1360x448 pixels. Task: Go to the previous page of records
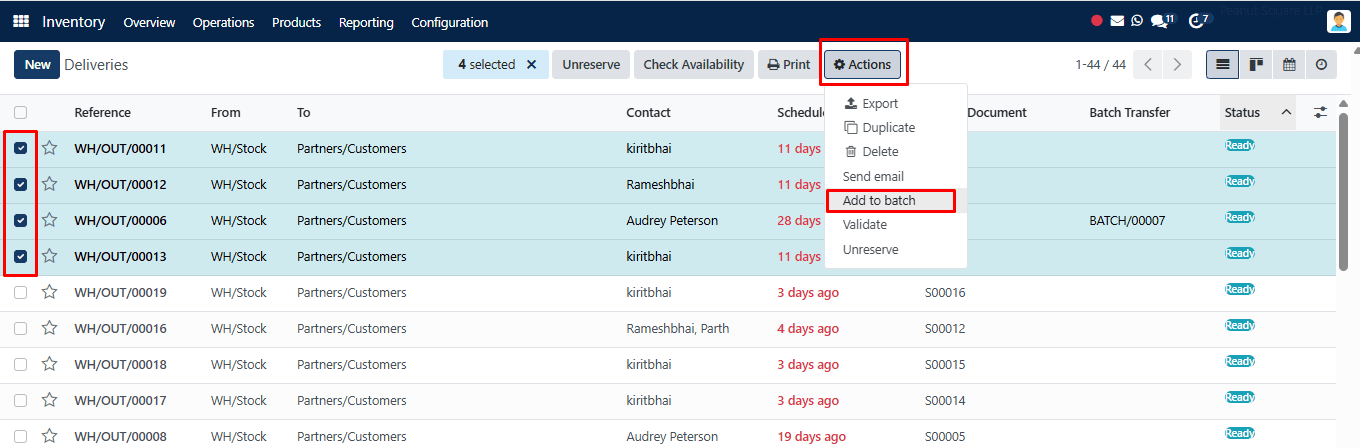click(1148, 65)
